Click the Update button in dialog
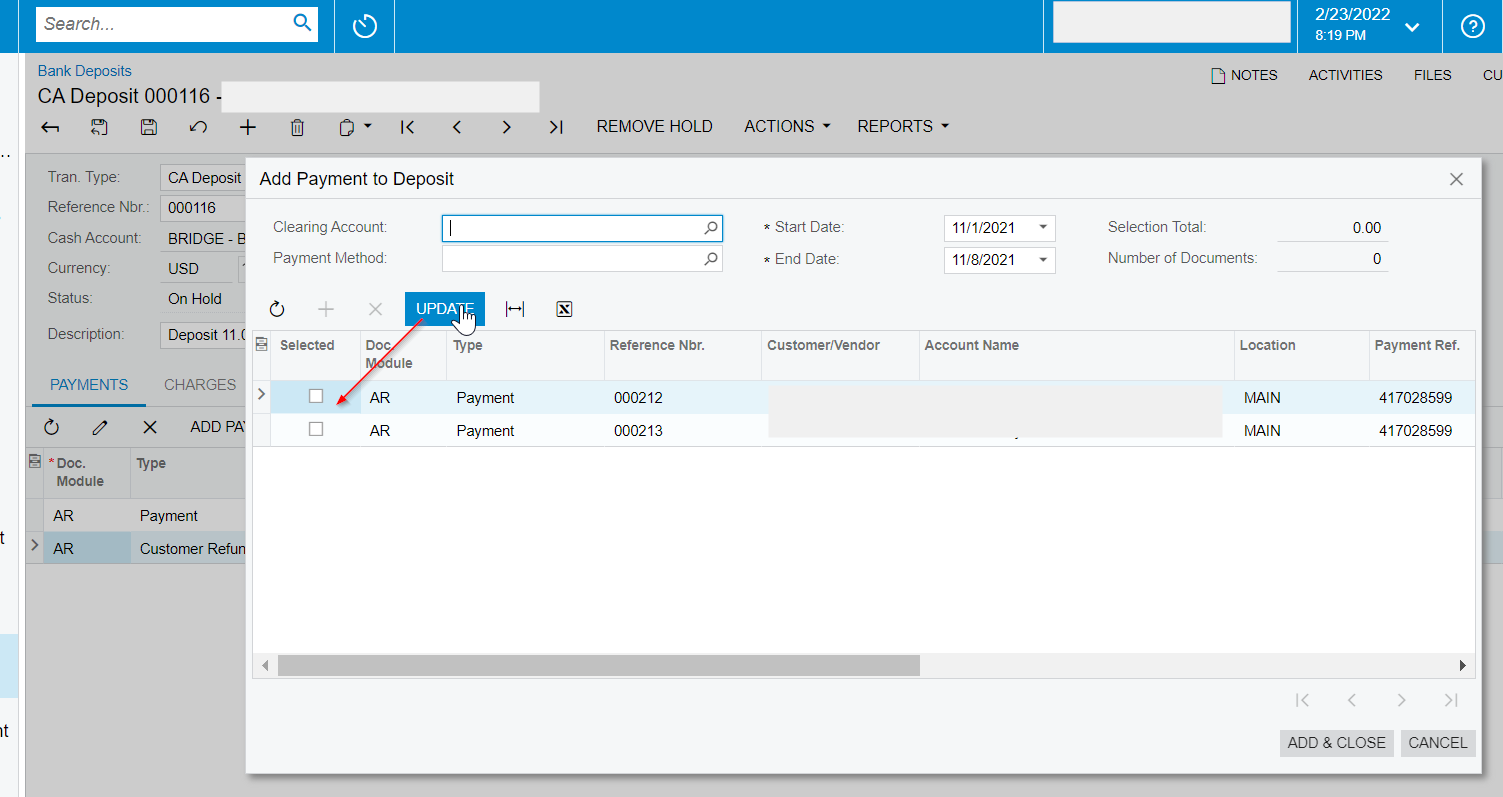 [x=445, y=309]
